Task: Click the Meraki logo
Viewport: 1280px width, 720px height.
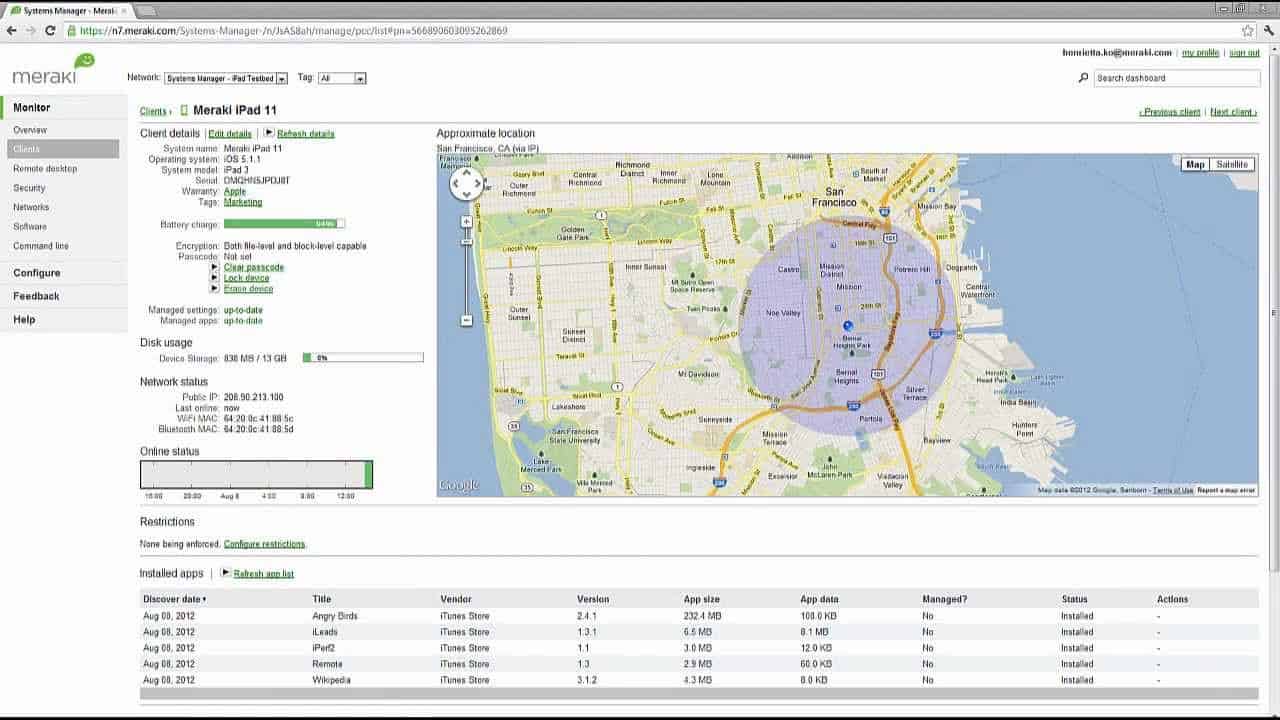Action: coord(54,70)
